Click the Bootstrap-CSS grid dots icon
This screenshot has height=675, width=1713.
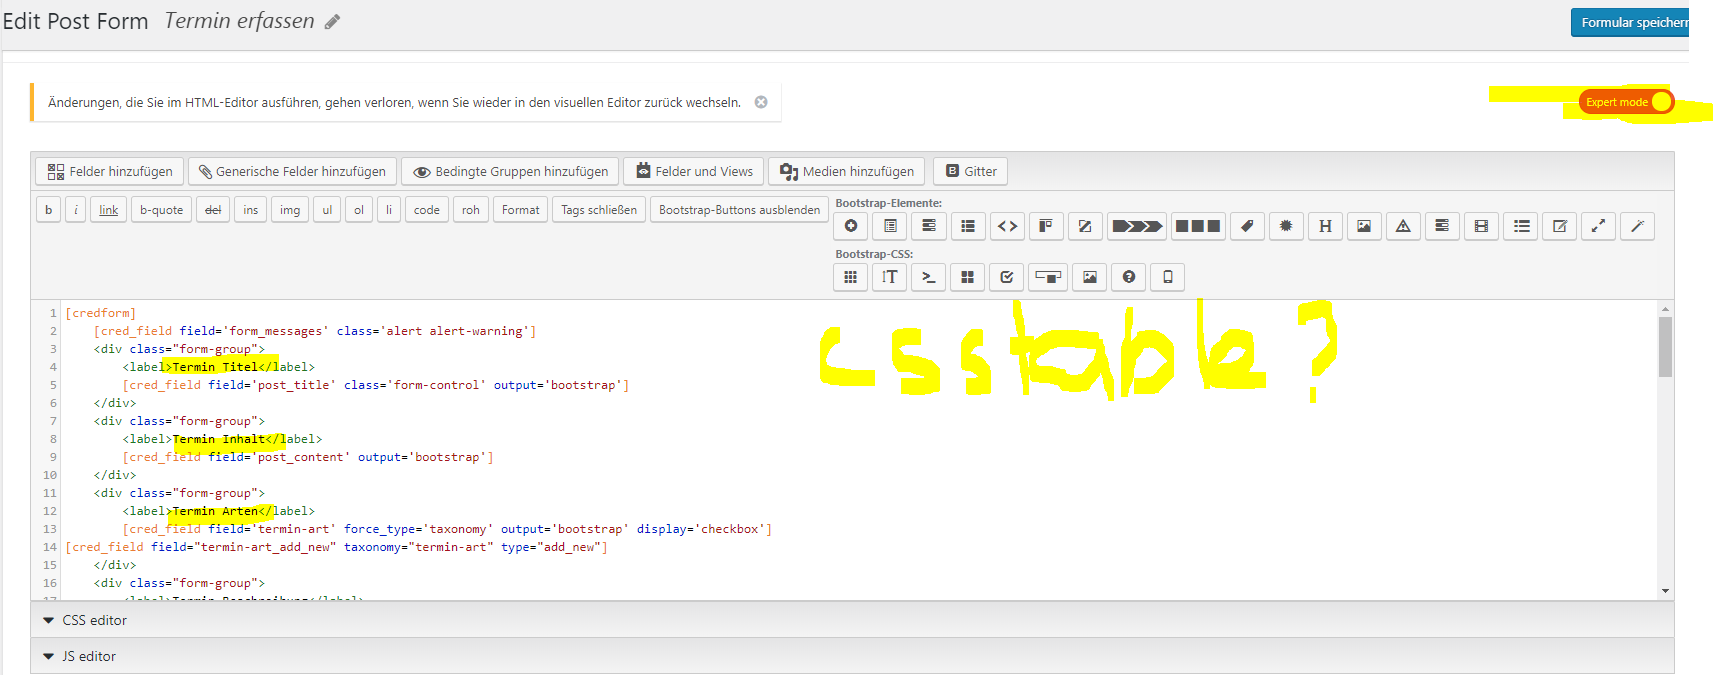click(x=850, y=277)
